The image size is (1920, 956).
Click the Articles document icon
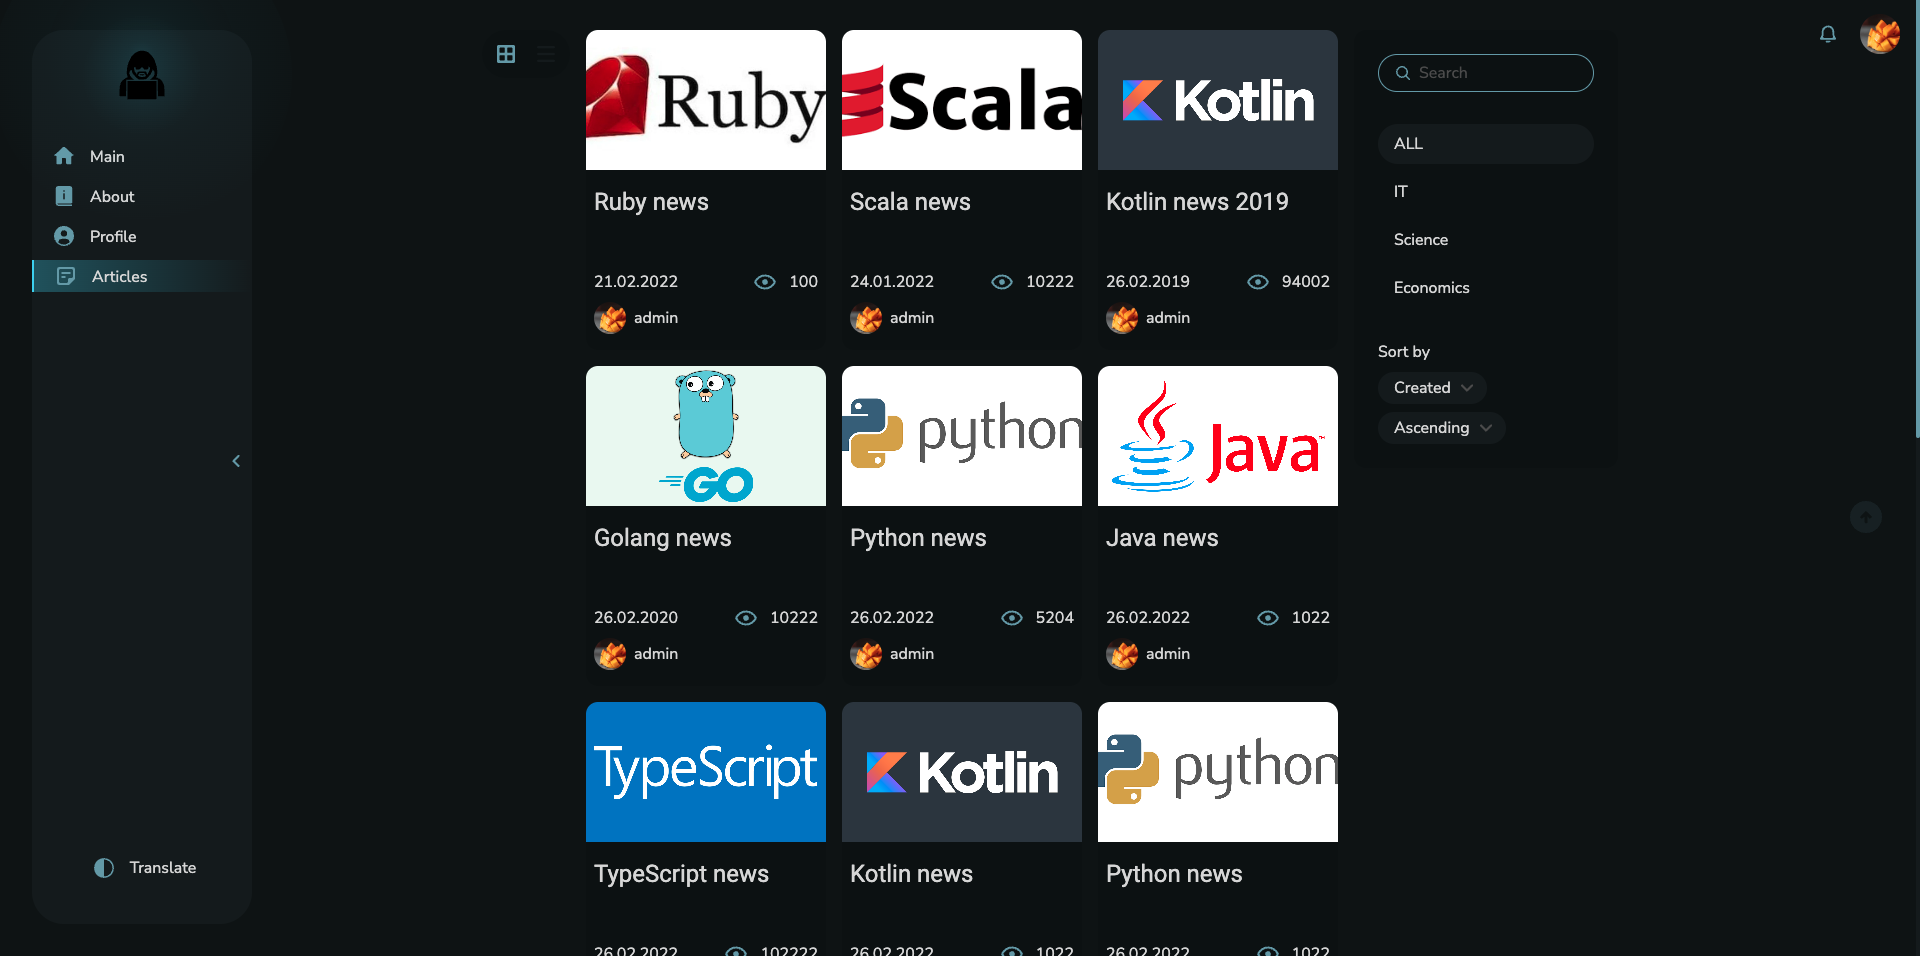tap(66, 276)
